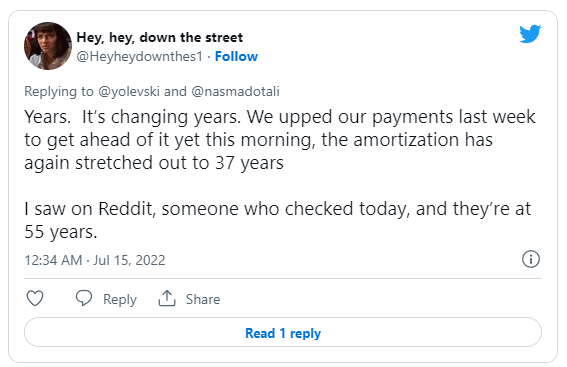567x367 pixels.
Task: Open the 'Hey, hey, down the street' display name
Action: coord(159,37)
